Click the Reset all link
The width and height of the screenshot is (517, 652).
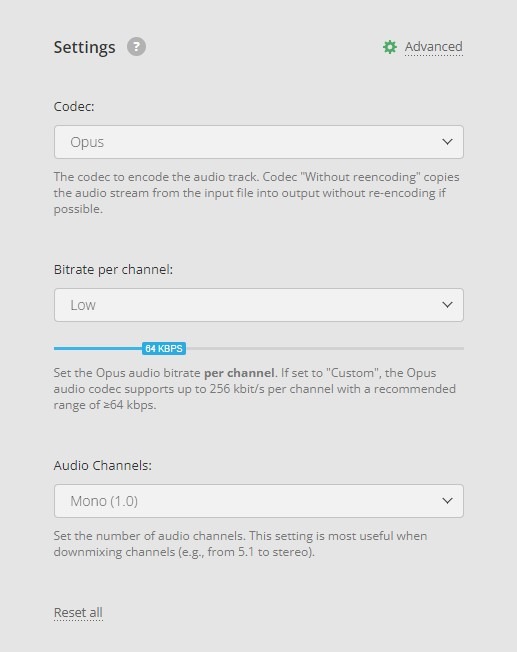coord(78,612)
